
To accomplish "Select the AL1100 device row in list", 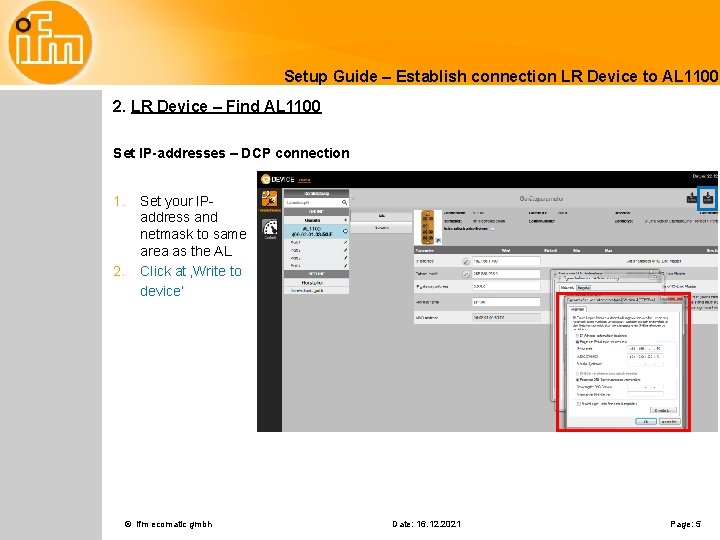I will point(316,231).
